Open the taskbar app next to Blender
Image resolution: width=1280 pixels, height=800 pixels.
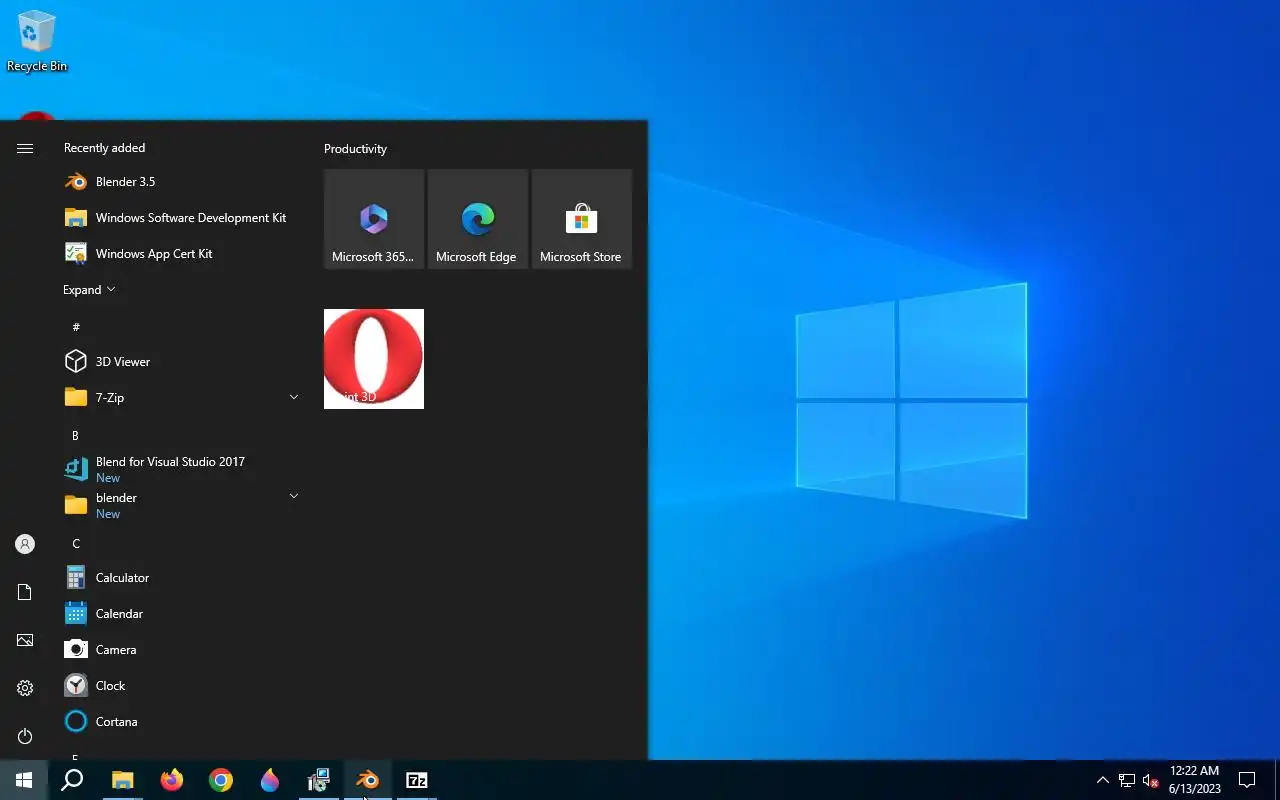[319, 780]
